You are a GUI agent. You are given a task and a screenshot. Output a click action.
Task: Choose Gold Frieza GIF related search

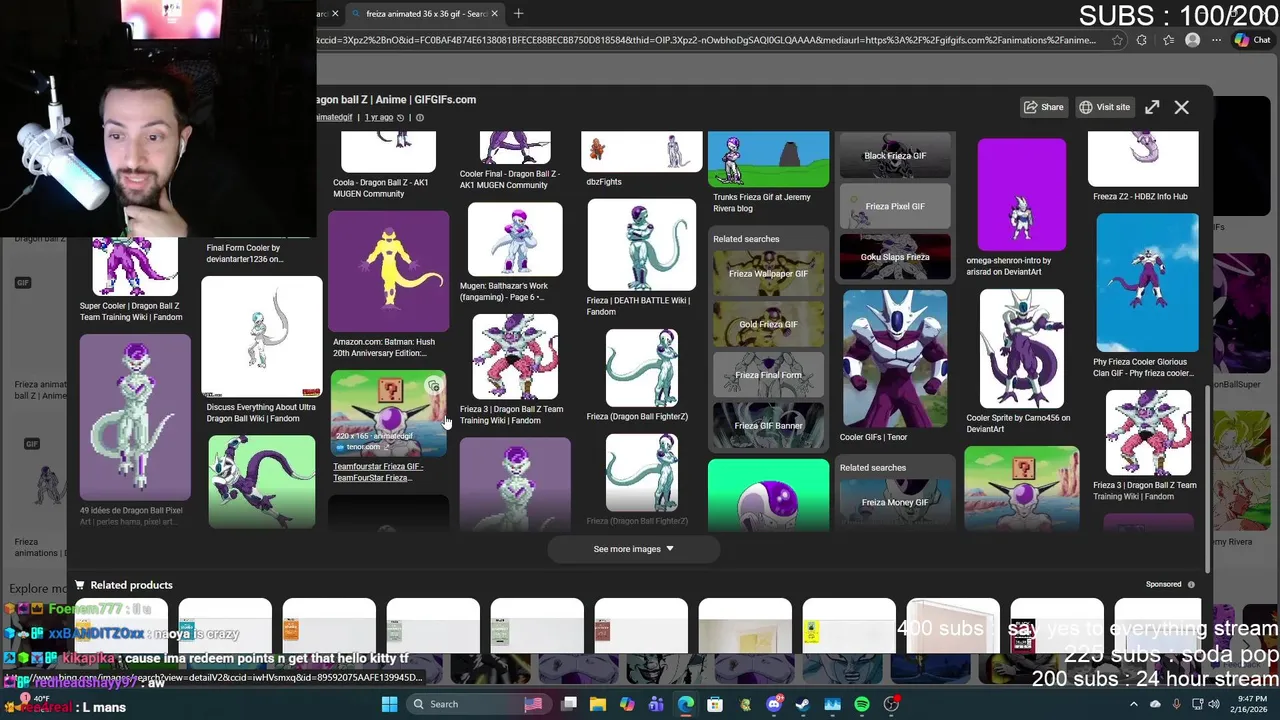(x=768, y=324)
